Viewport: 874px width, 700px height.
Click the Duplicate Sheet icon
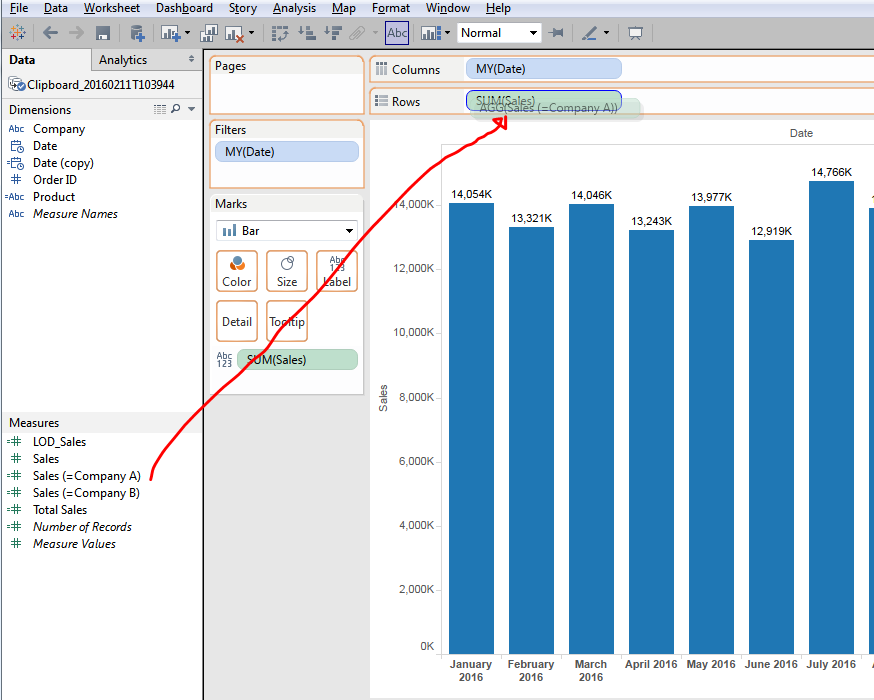click(209, 33)
